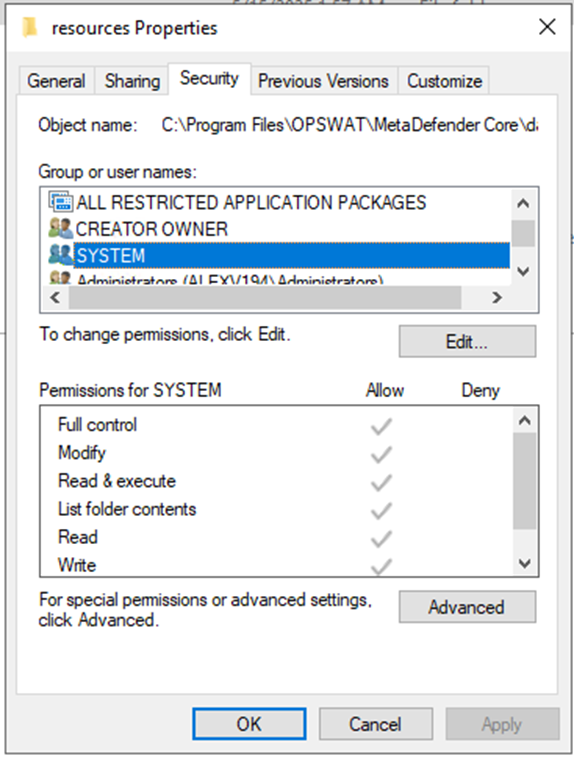
Task: Open the Previous Versions tab
Action: tap(323, 81)
